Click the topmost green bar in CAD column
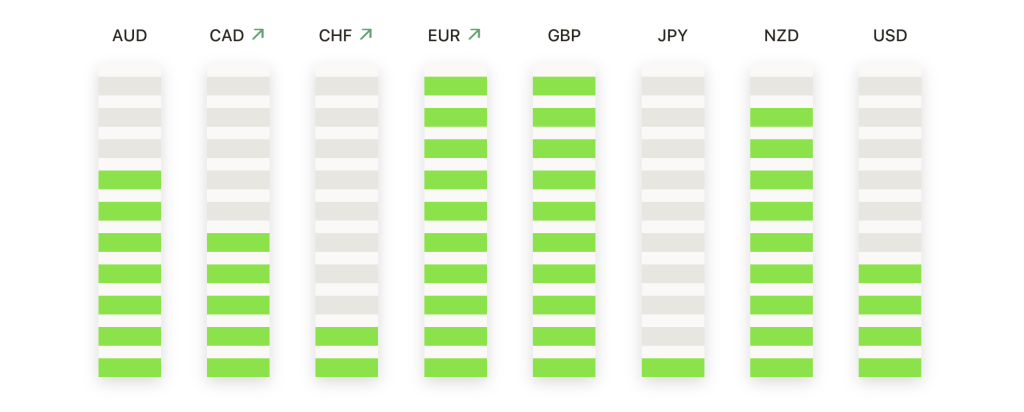1024x412 pixels. click(238, 242)
